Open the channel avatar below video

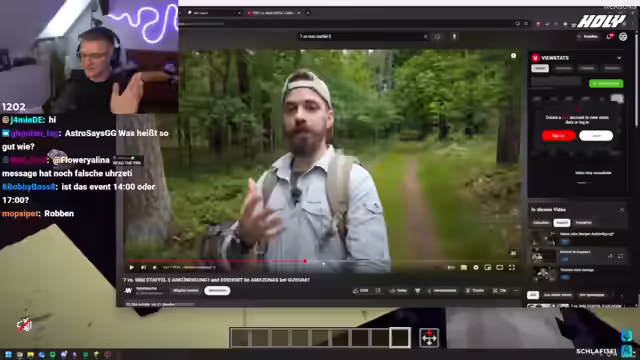click(128, 291)
